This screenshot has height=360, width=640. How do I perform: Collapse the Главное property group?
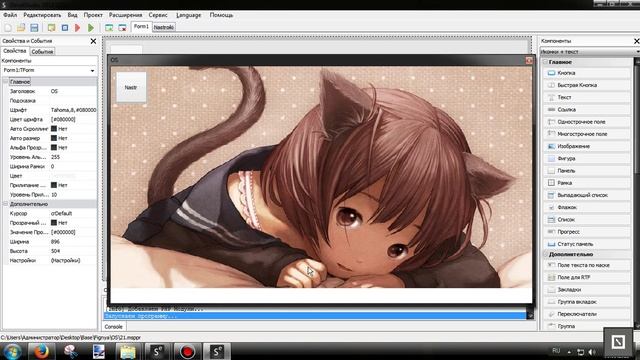(x=6, y=82)
